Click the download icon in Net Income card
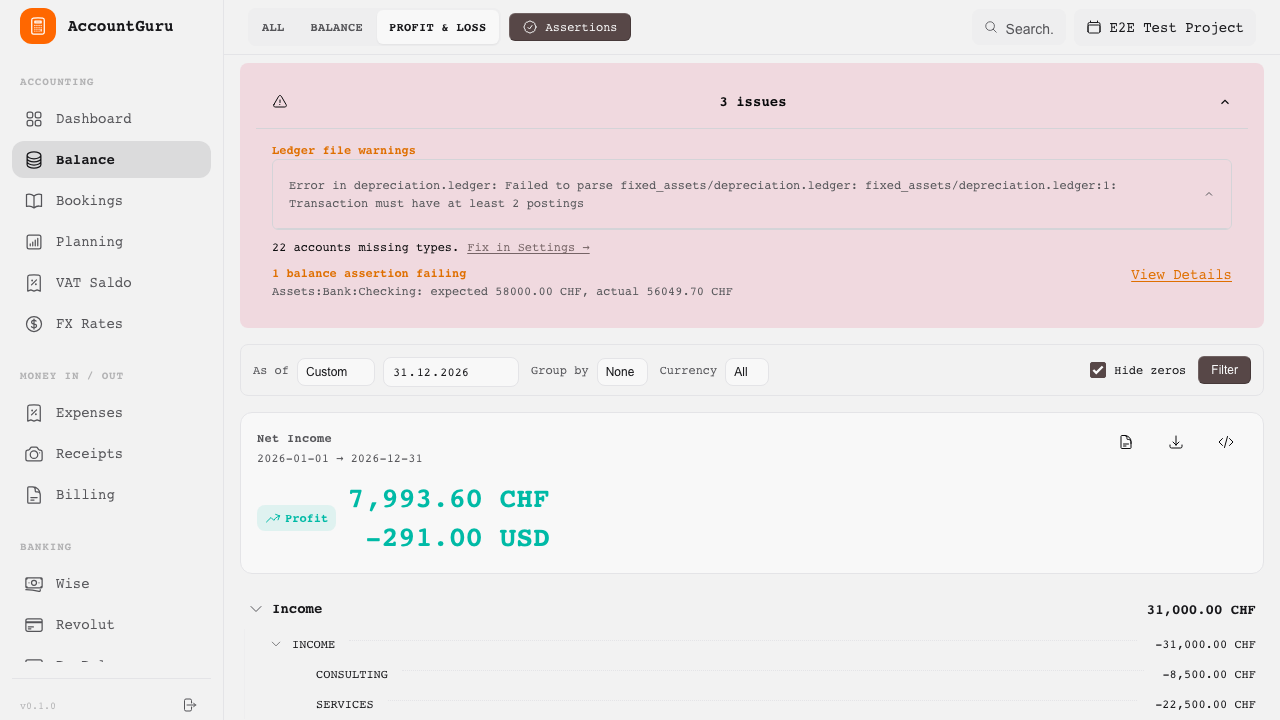Image resolution: width=1280 pixels, height=720 pixels. [1176, 442]
